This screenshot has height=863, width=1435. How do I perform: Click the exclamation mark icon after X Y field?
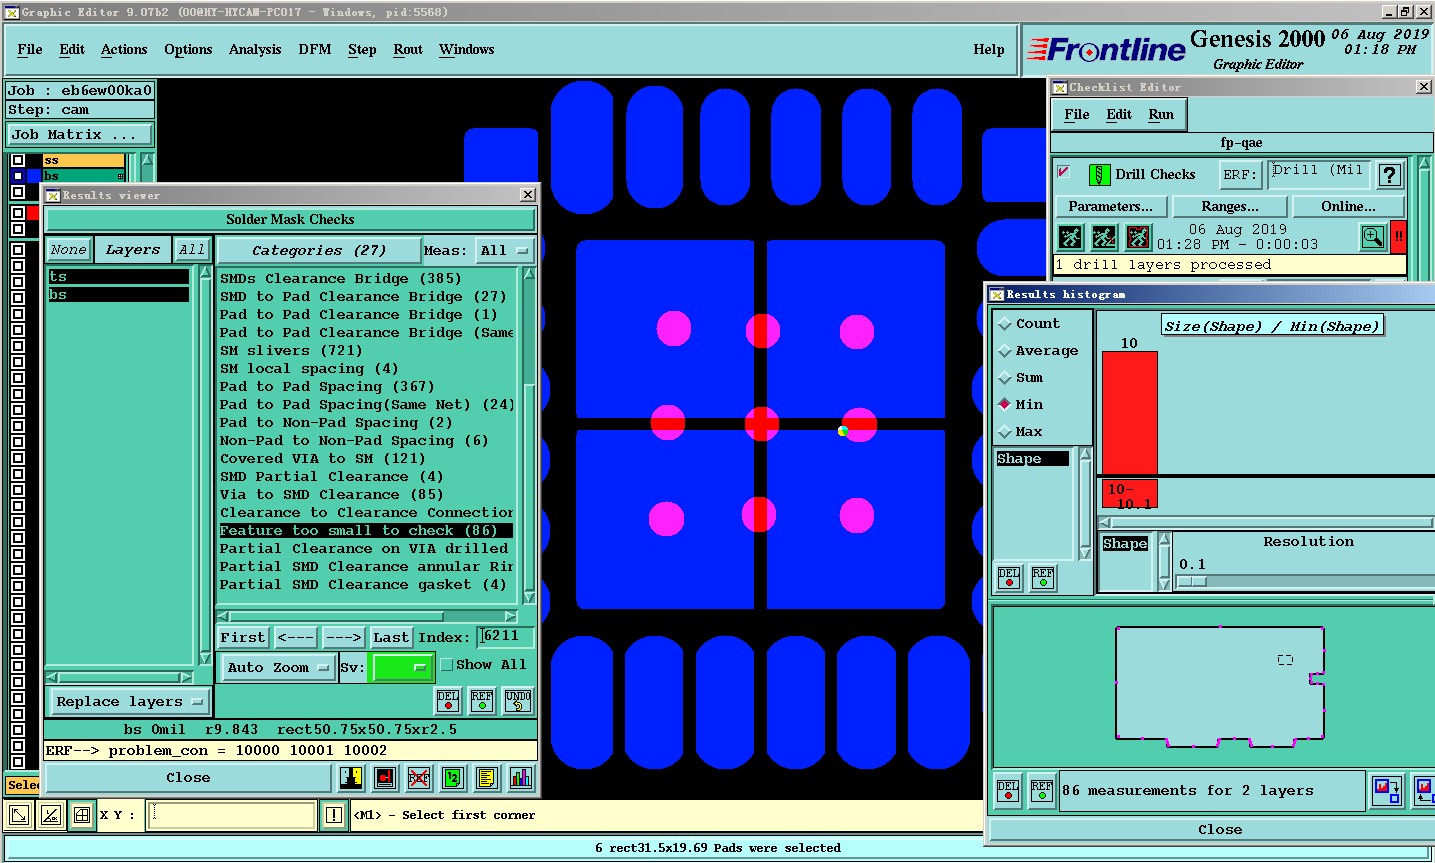pos(334,815)
